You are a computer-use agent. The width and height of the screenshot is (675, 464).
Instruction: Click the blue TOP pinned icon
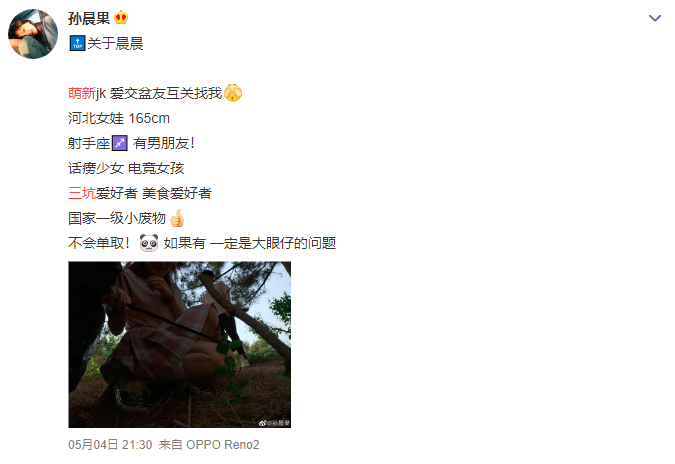(x=77, y=43)
